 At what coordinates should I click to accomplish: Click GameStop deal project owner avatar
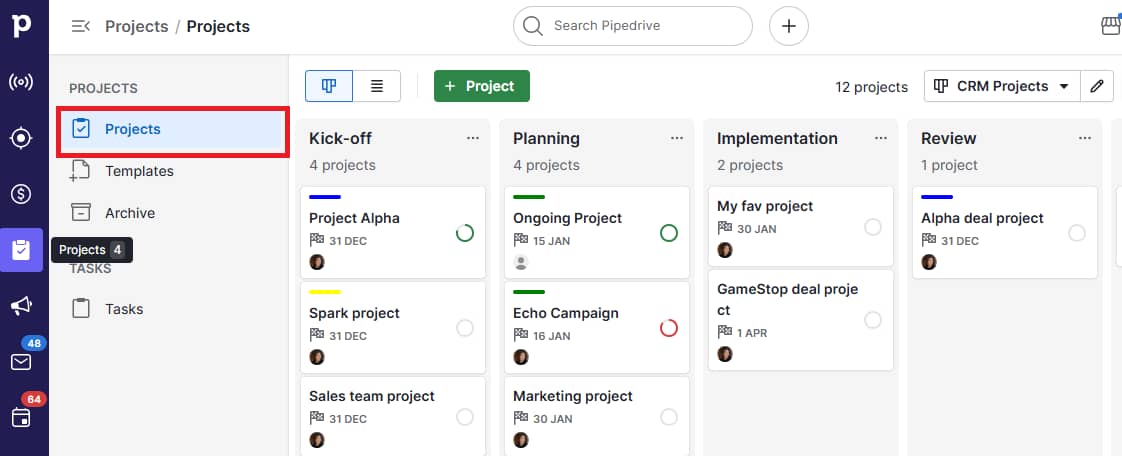[x=725, y=354]
